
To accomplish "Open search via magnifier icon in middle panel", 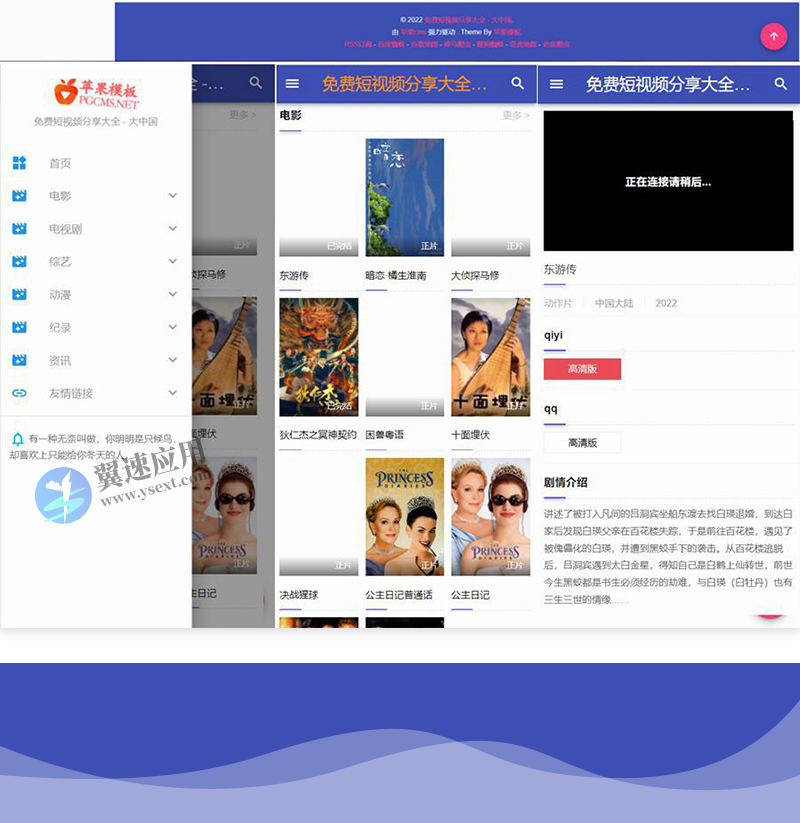I will pyautogui.click(x=518, y=84).
